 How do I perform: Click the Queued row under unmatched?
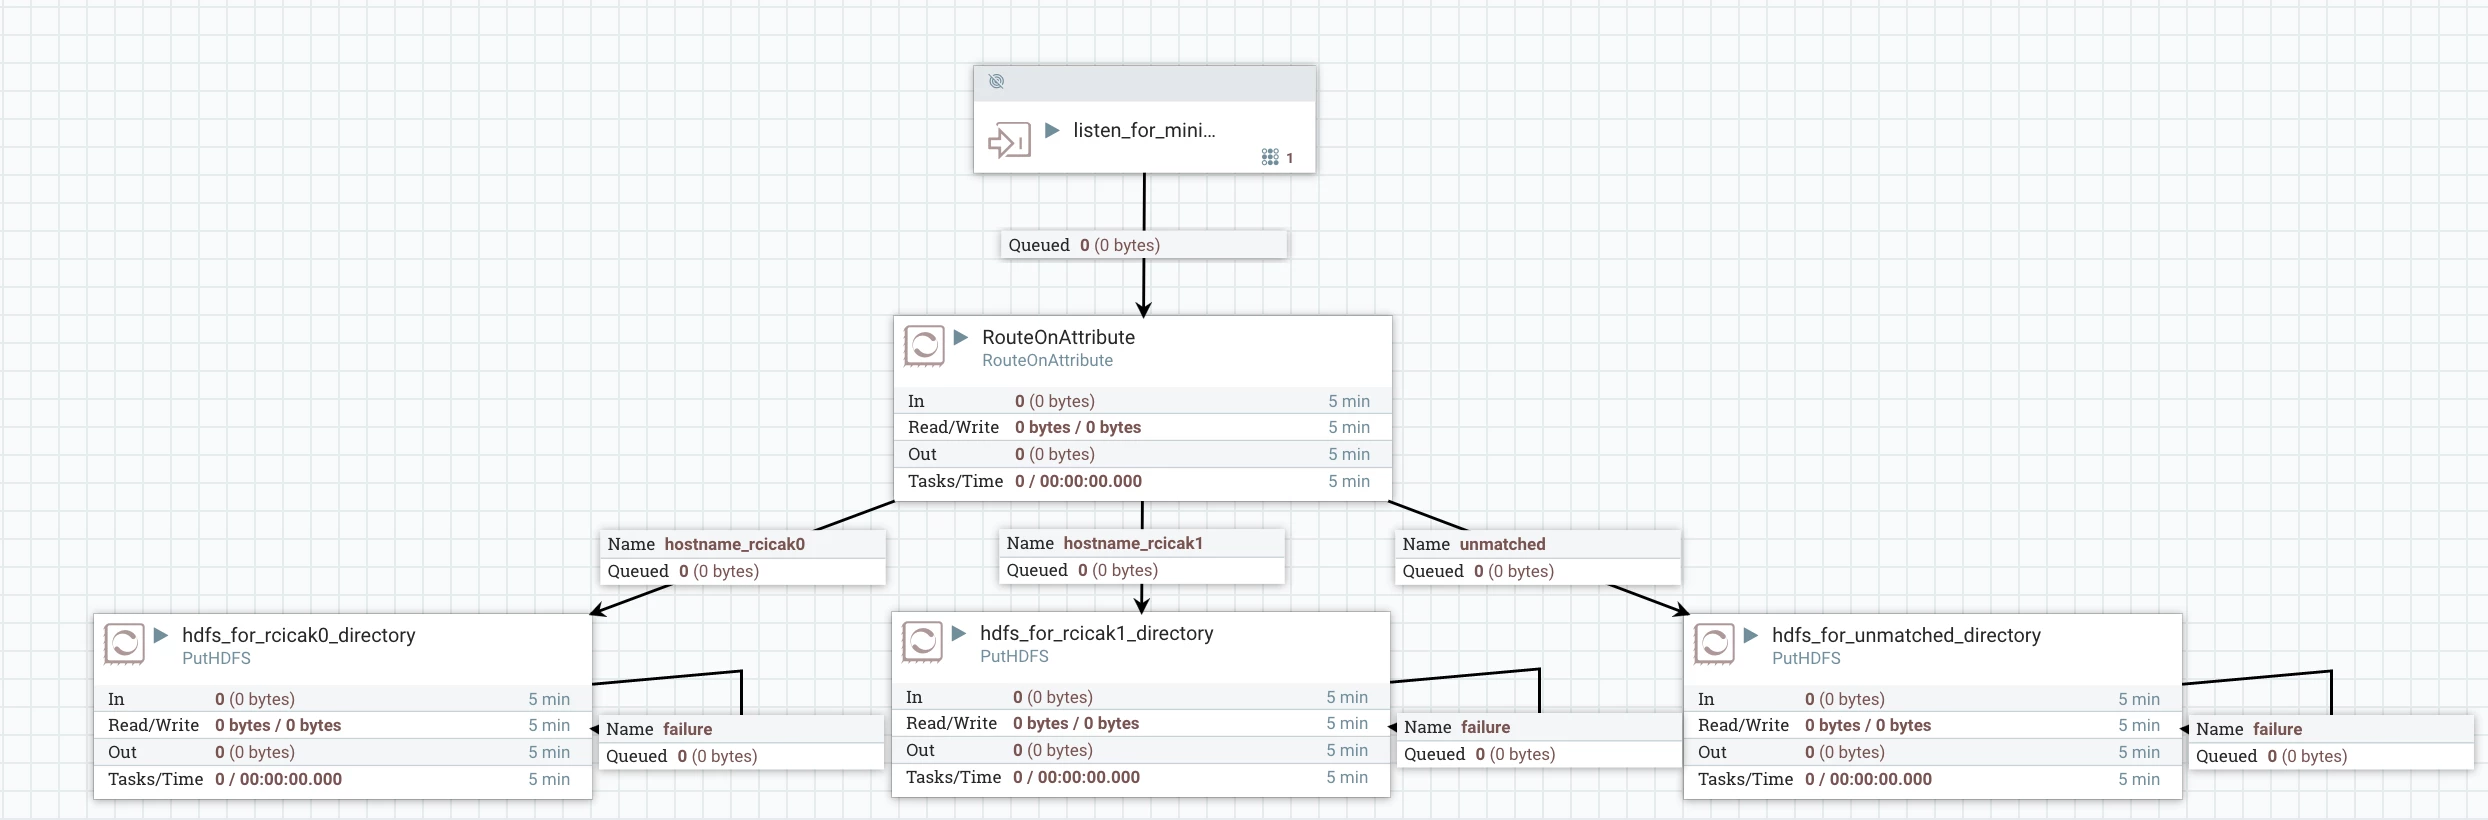(1538, 571)
